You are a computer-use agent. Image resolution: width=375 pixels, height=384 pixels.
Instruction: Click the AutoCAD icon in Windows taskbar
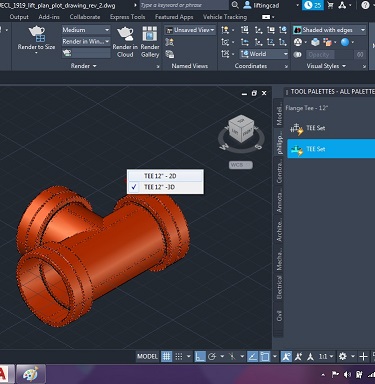[x=4, y=375]
